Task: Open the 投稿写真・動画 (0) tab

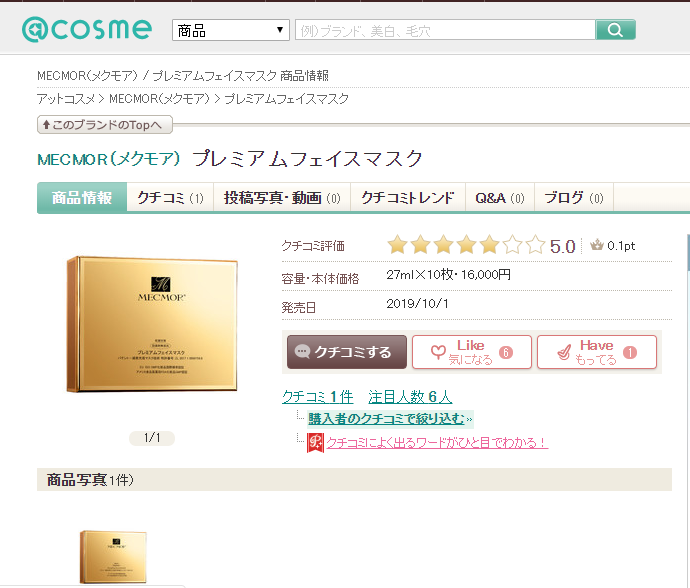Action: click(x=282, y=198)
